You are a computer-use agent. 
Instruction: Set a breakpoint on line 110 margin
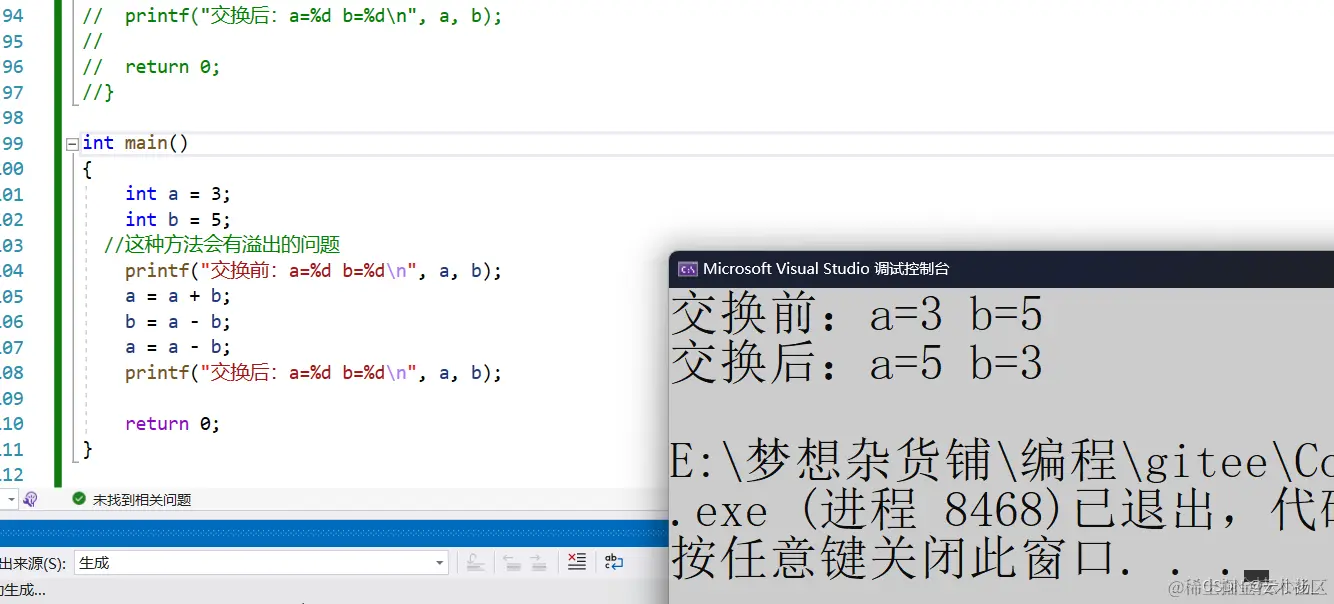[x=10, y=422]
